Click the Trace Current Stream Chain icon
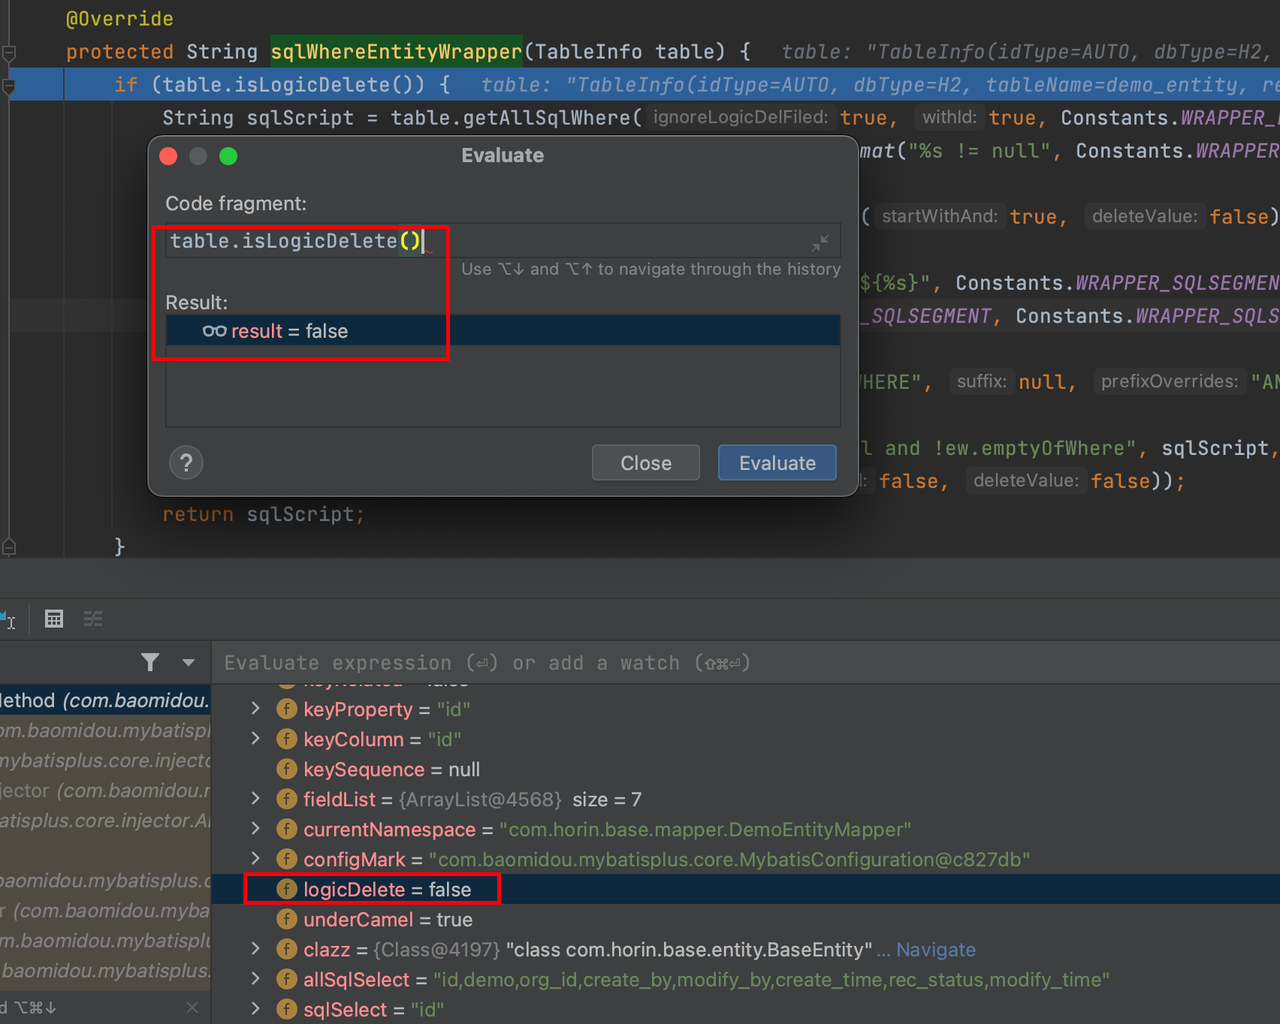The width and height of the screenshot is (1280, 1024). 93,619
